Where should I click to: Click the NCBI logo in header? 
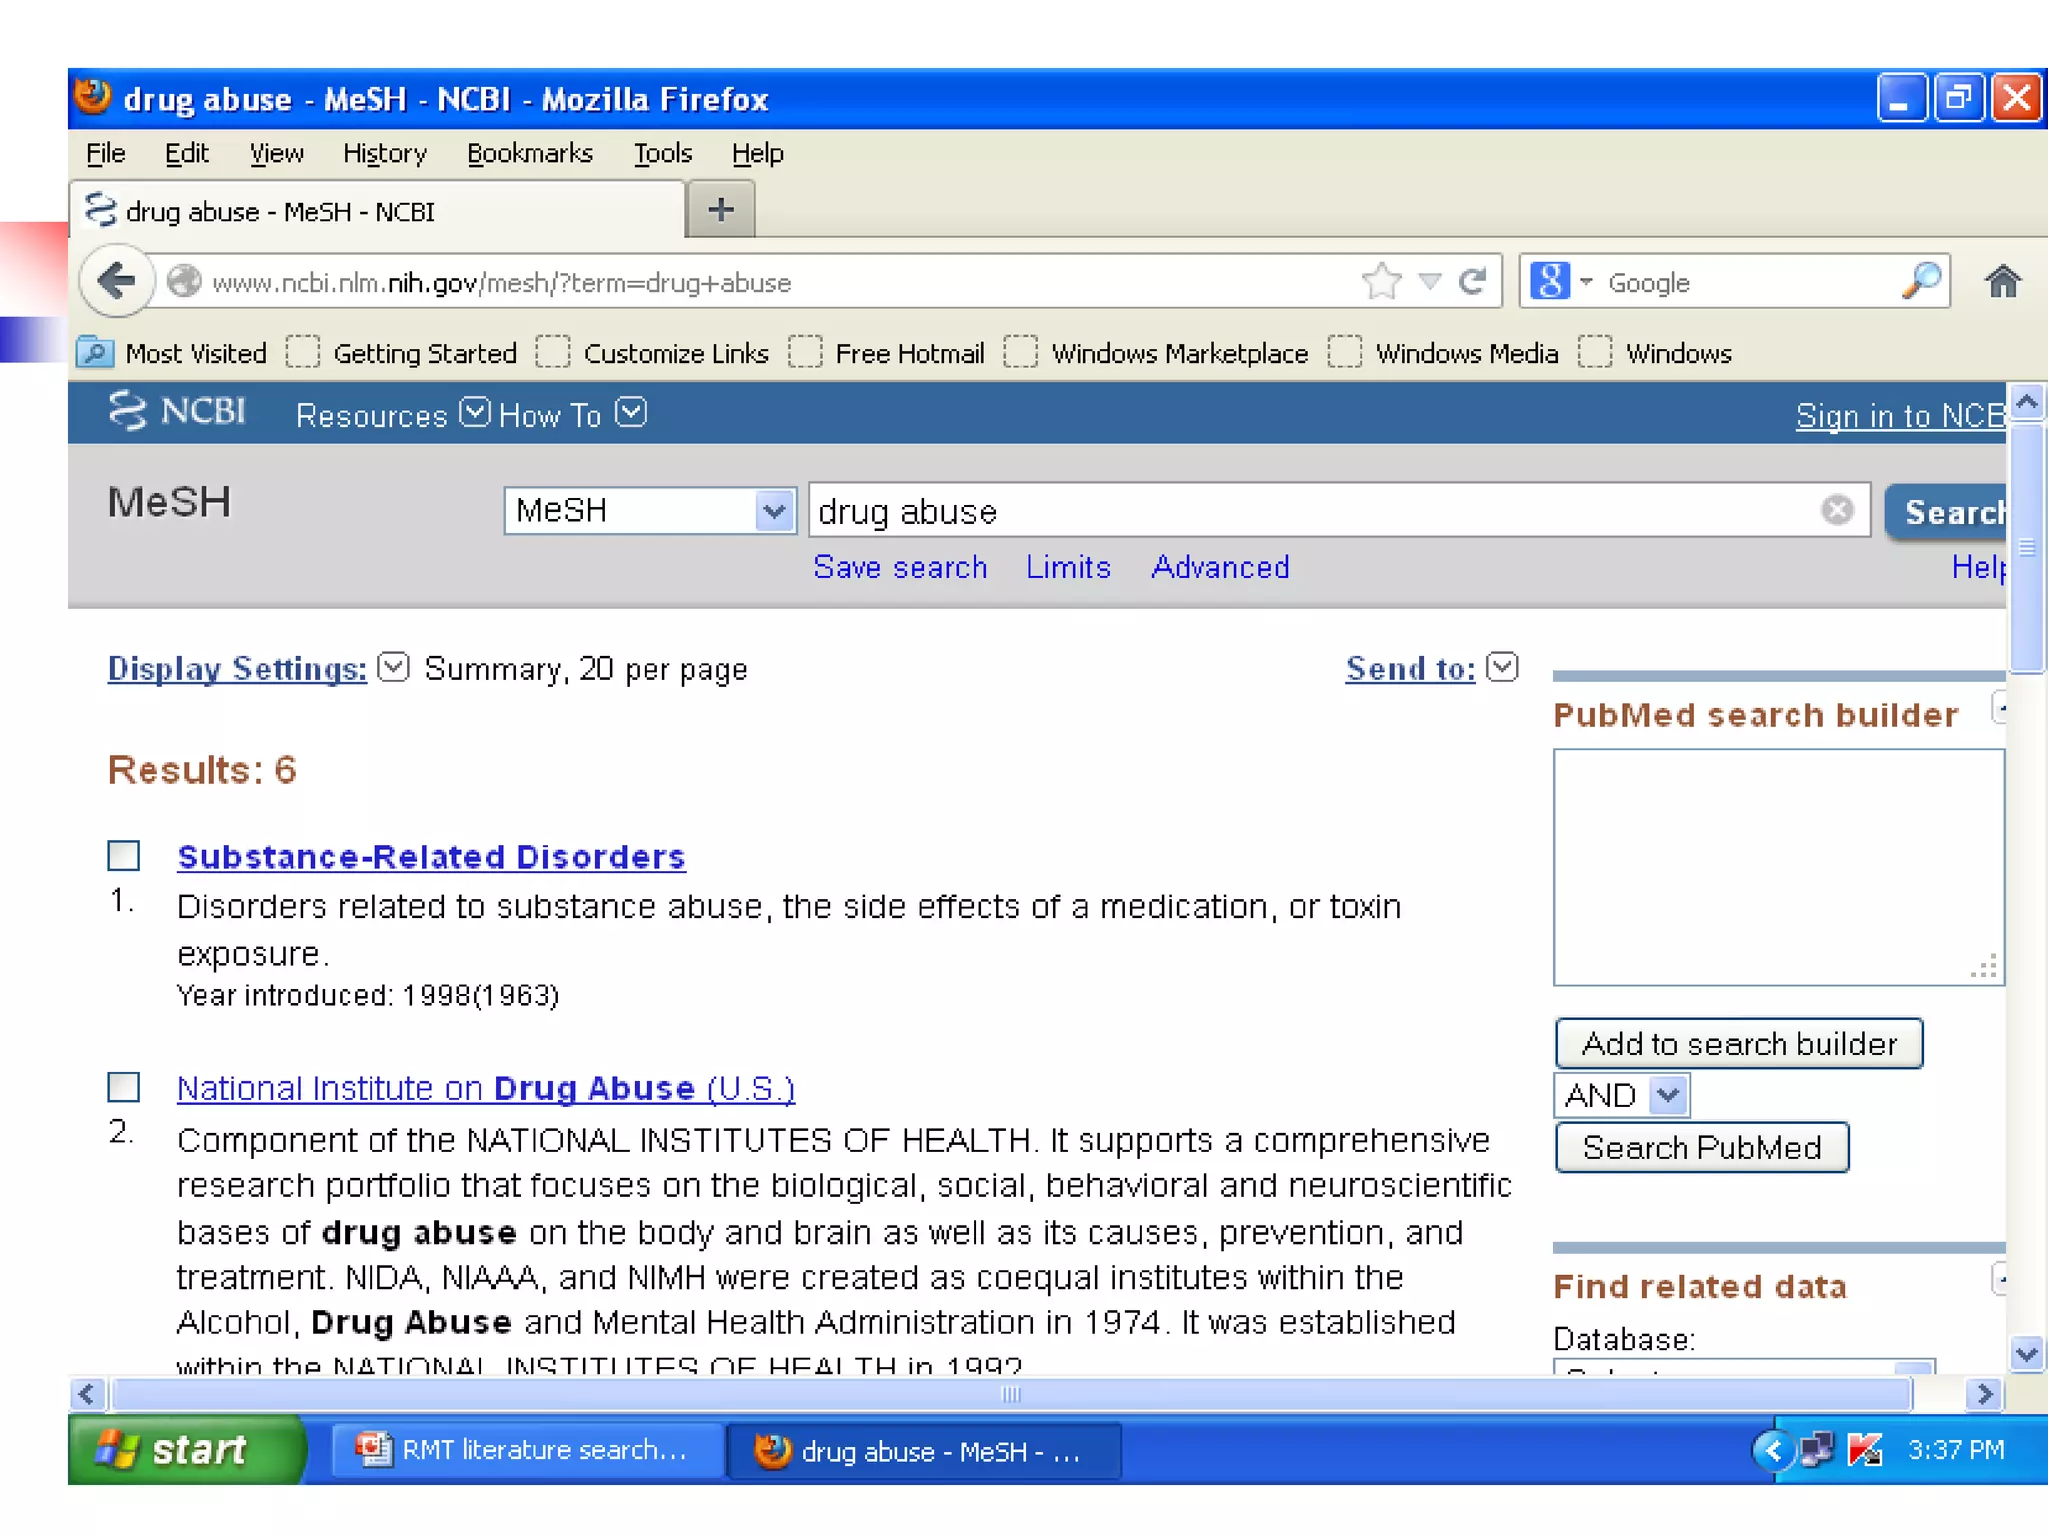pos(178,411)
